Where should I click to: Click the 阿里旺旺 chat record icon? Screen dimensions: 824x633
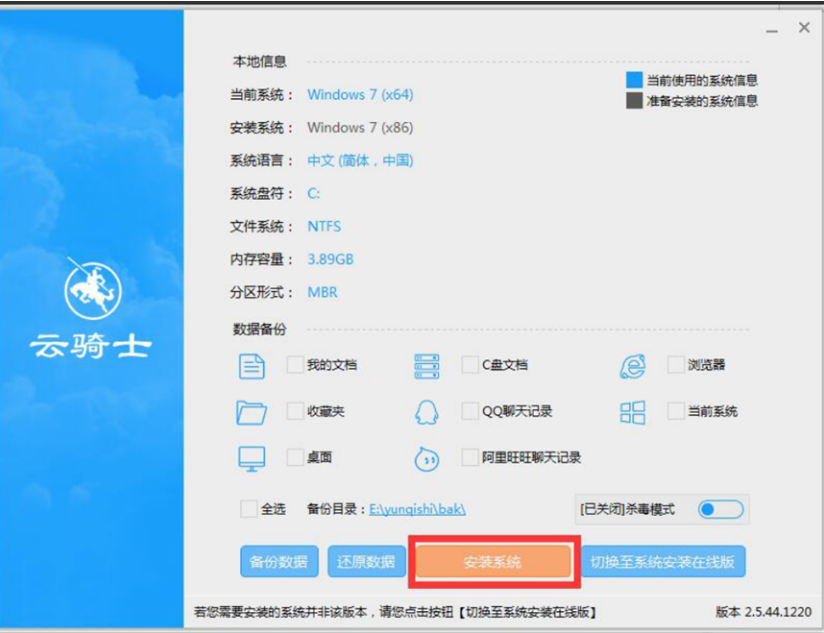pos(426,459)
